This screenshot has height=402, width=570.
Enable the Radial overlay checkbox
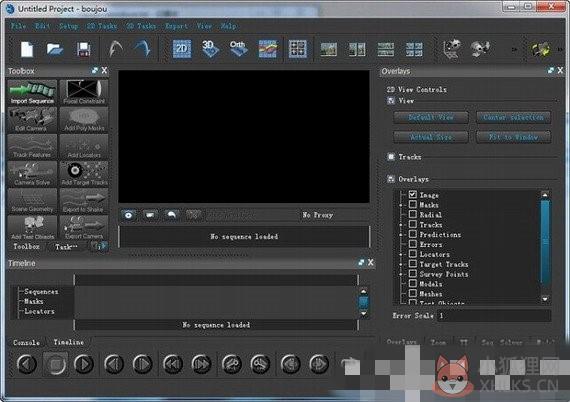(413, 214)
